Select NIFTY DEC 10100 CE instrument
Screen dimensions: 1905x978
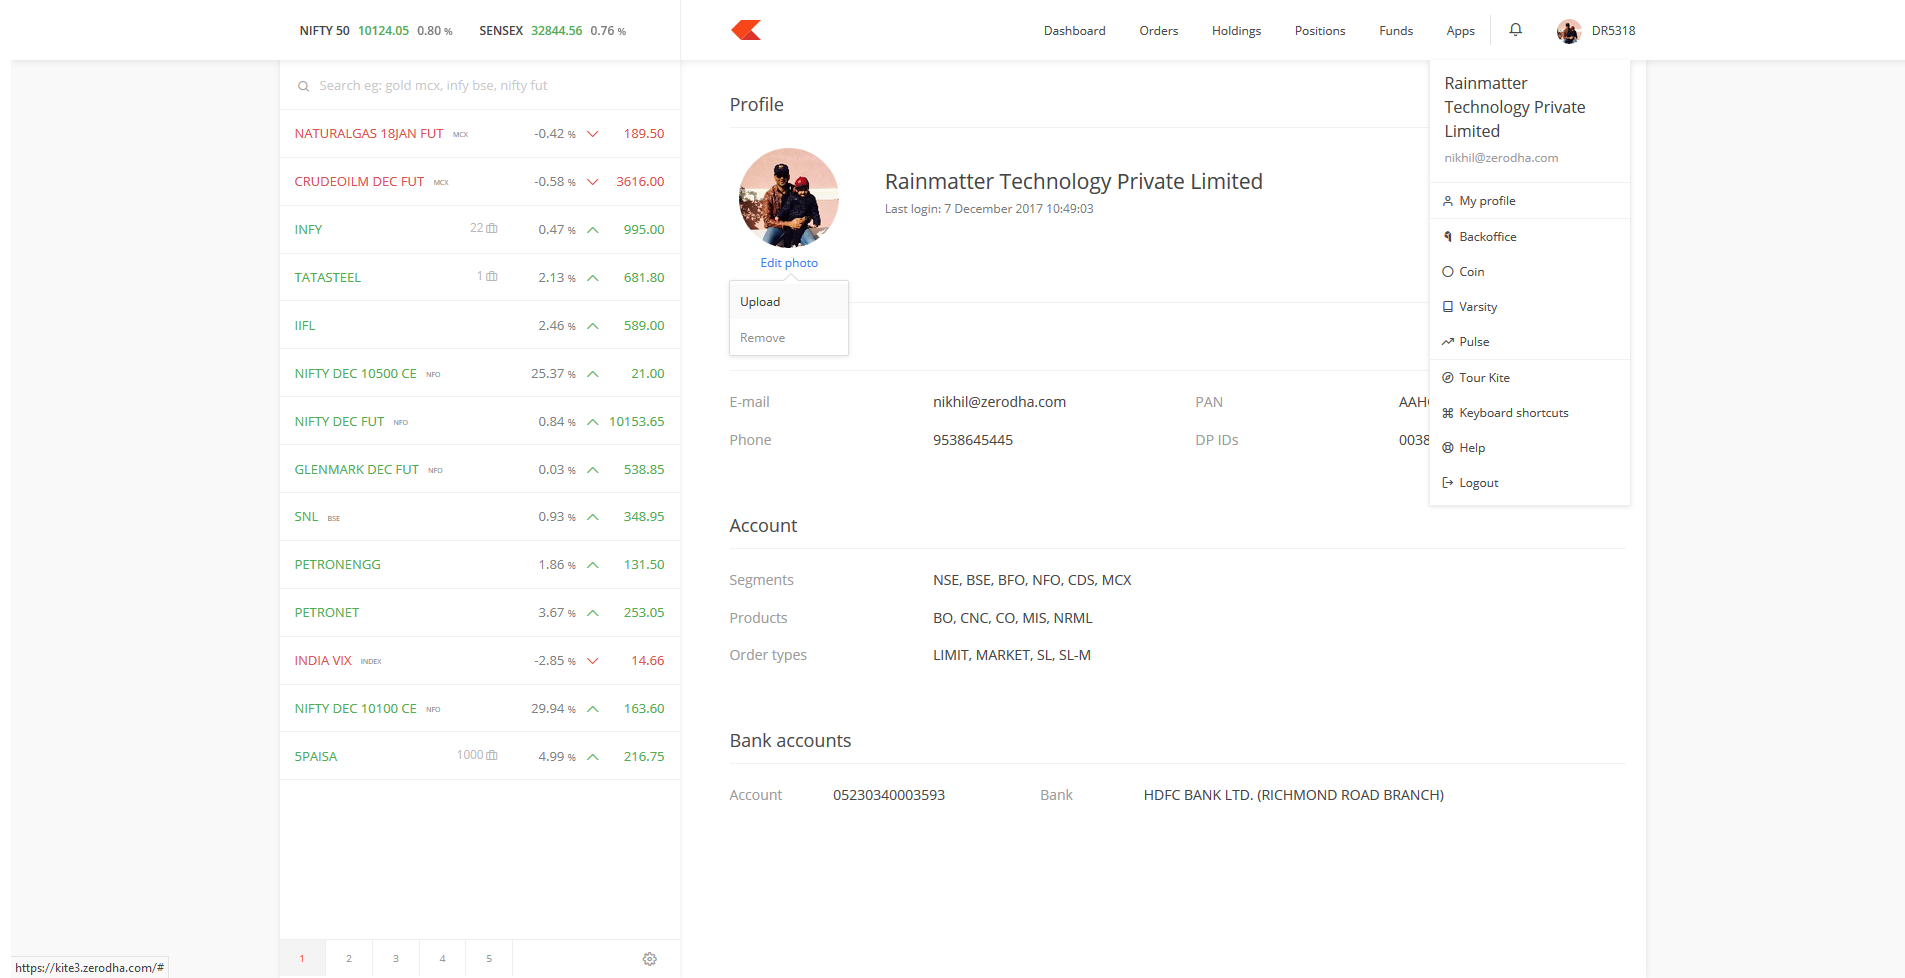click(x=480, y=709)
